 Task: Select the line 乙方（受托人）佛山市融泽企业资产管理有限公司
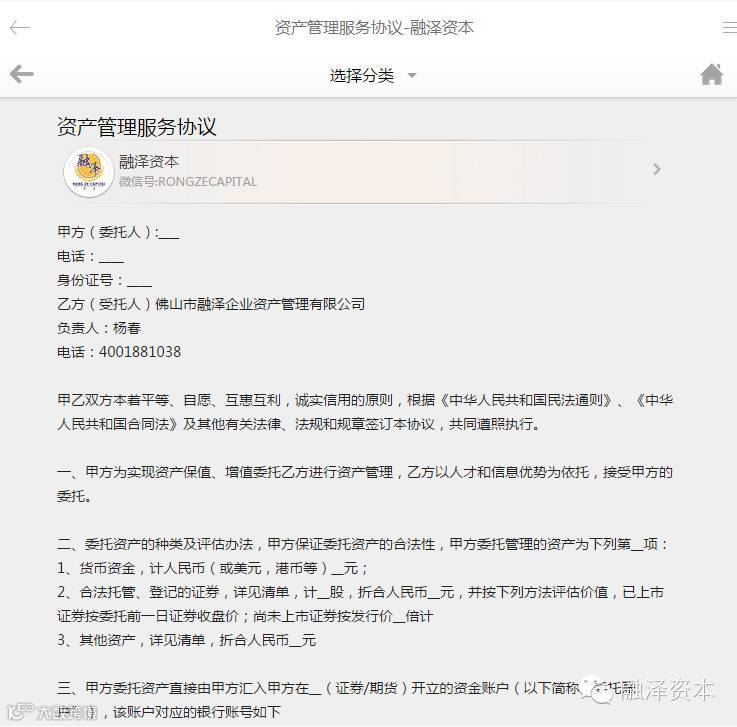[211, 304]
